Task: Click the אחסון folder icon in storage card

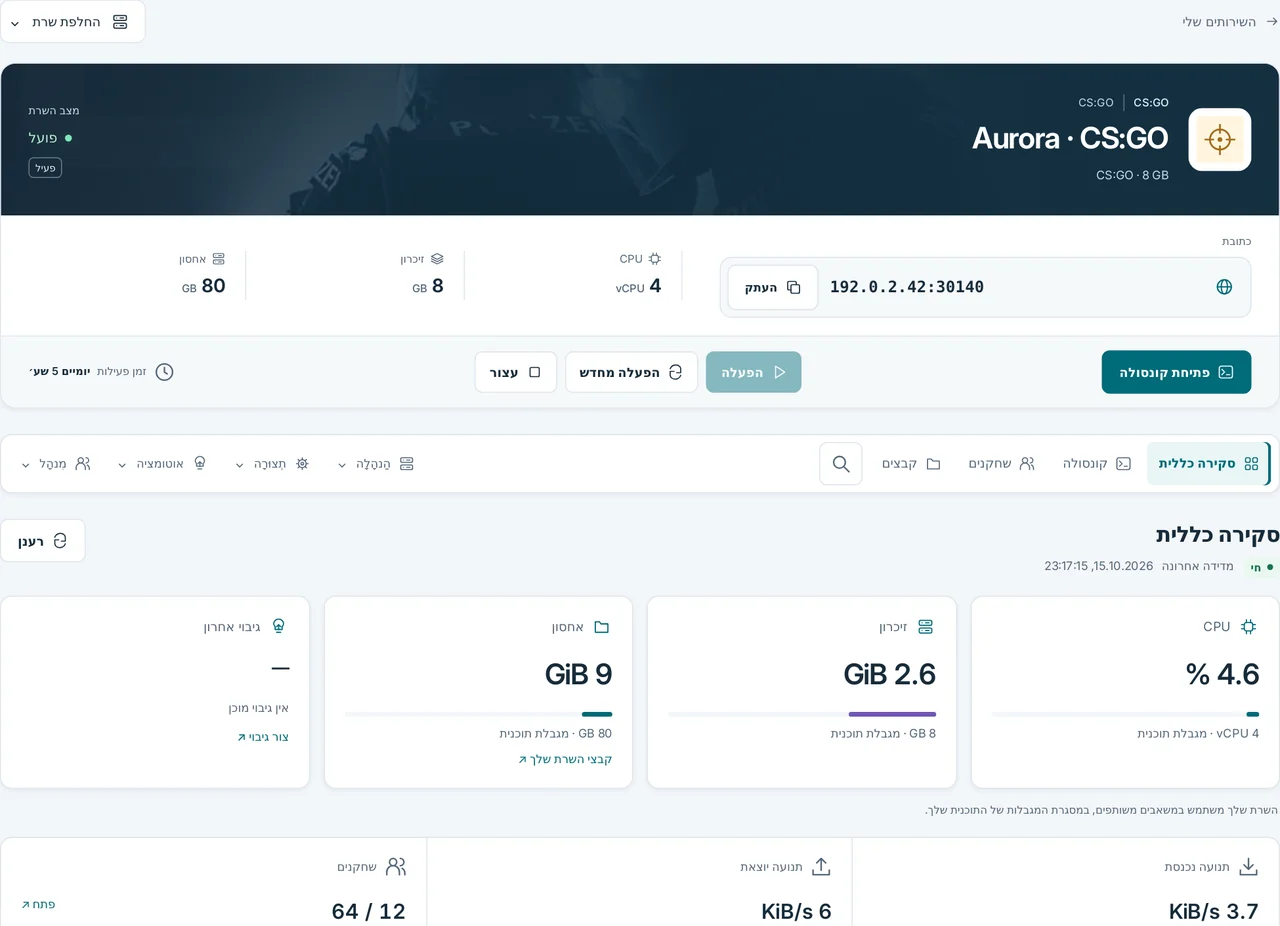Action: pos(601,627)
